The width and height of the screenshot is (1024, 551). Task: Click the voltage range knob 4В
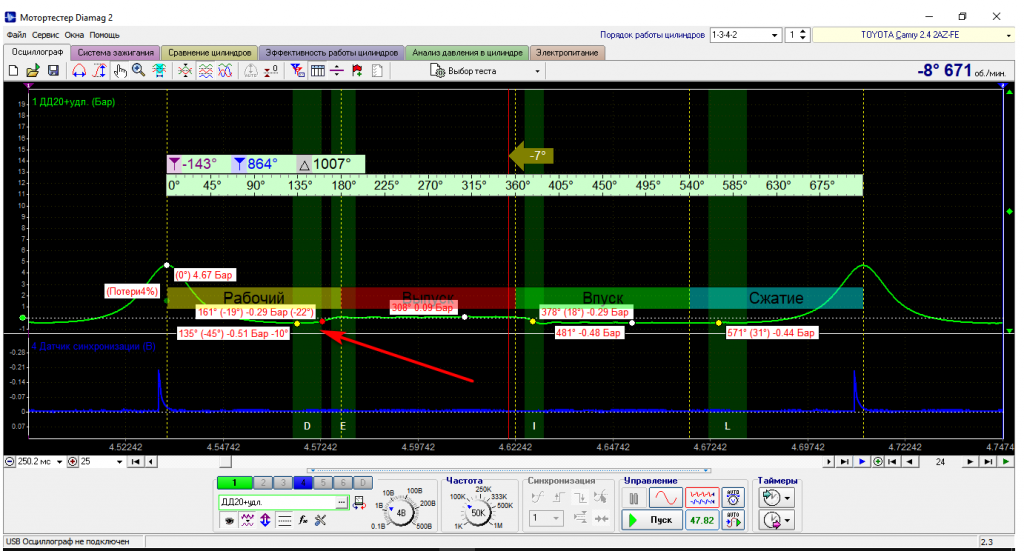(401, 512)
